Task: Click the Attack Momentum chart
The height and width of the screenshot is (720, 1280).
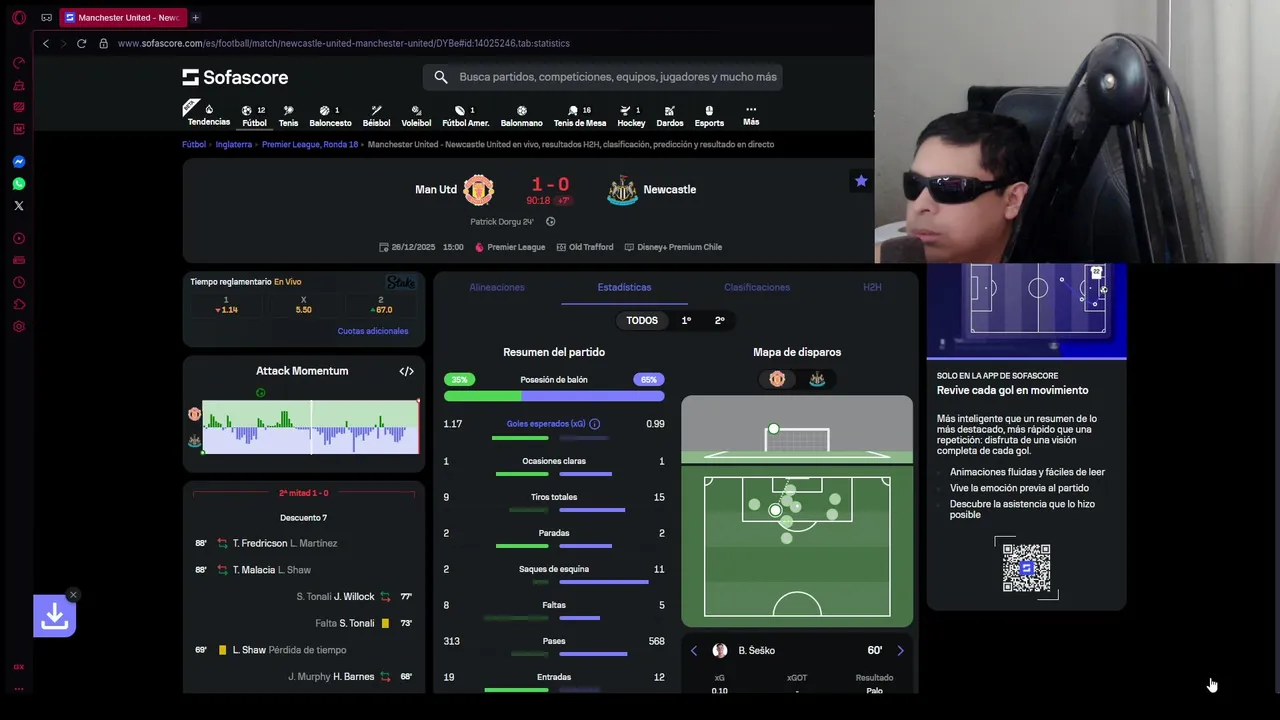Action: [x=310, y=427]
